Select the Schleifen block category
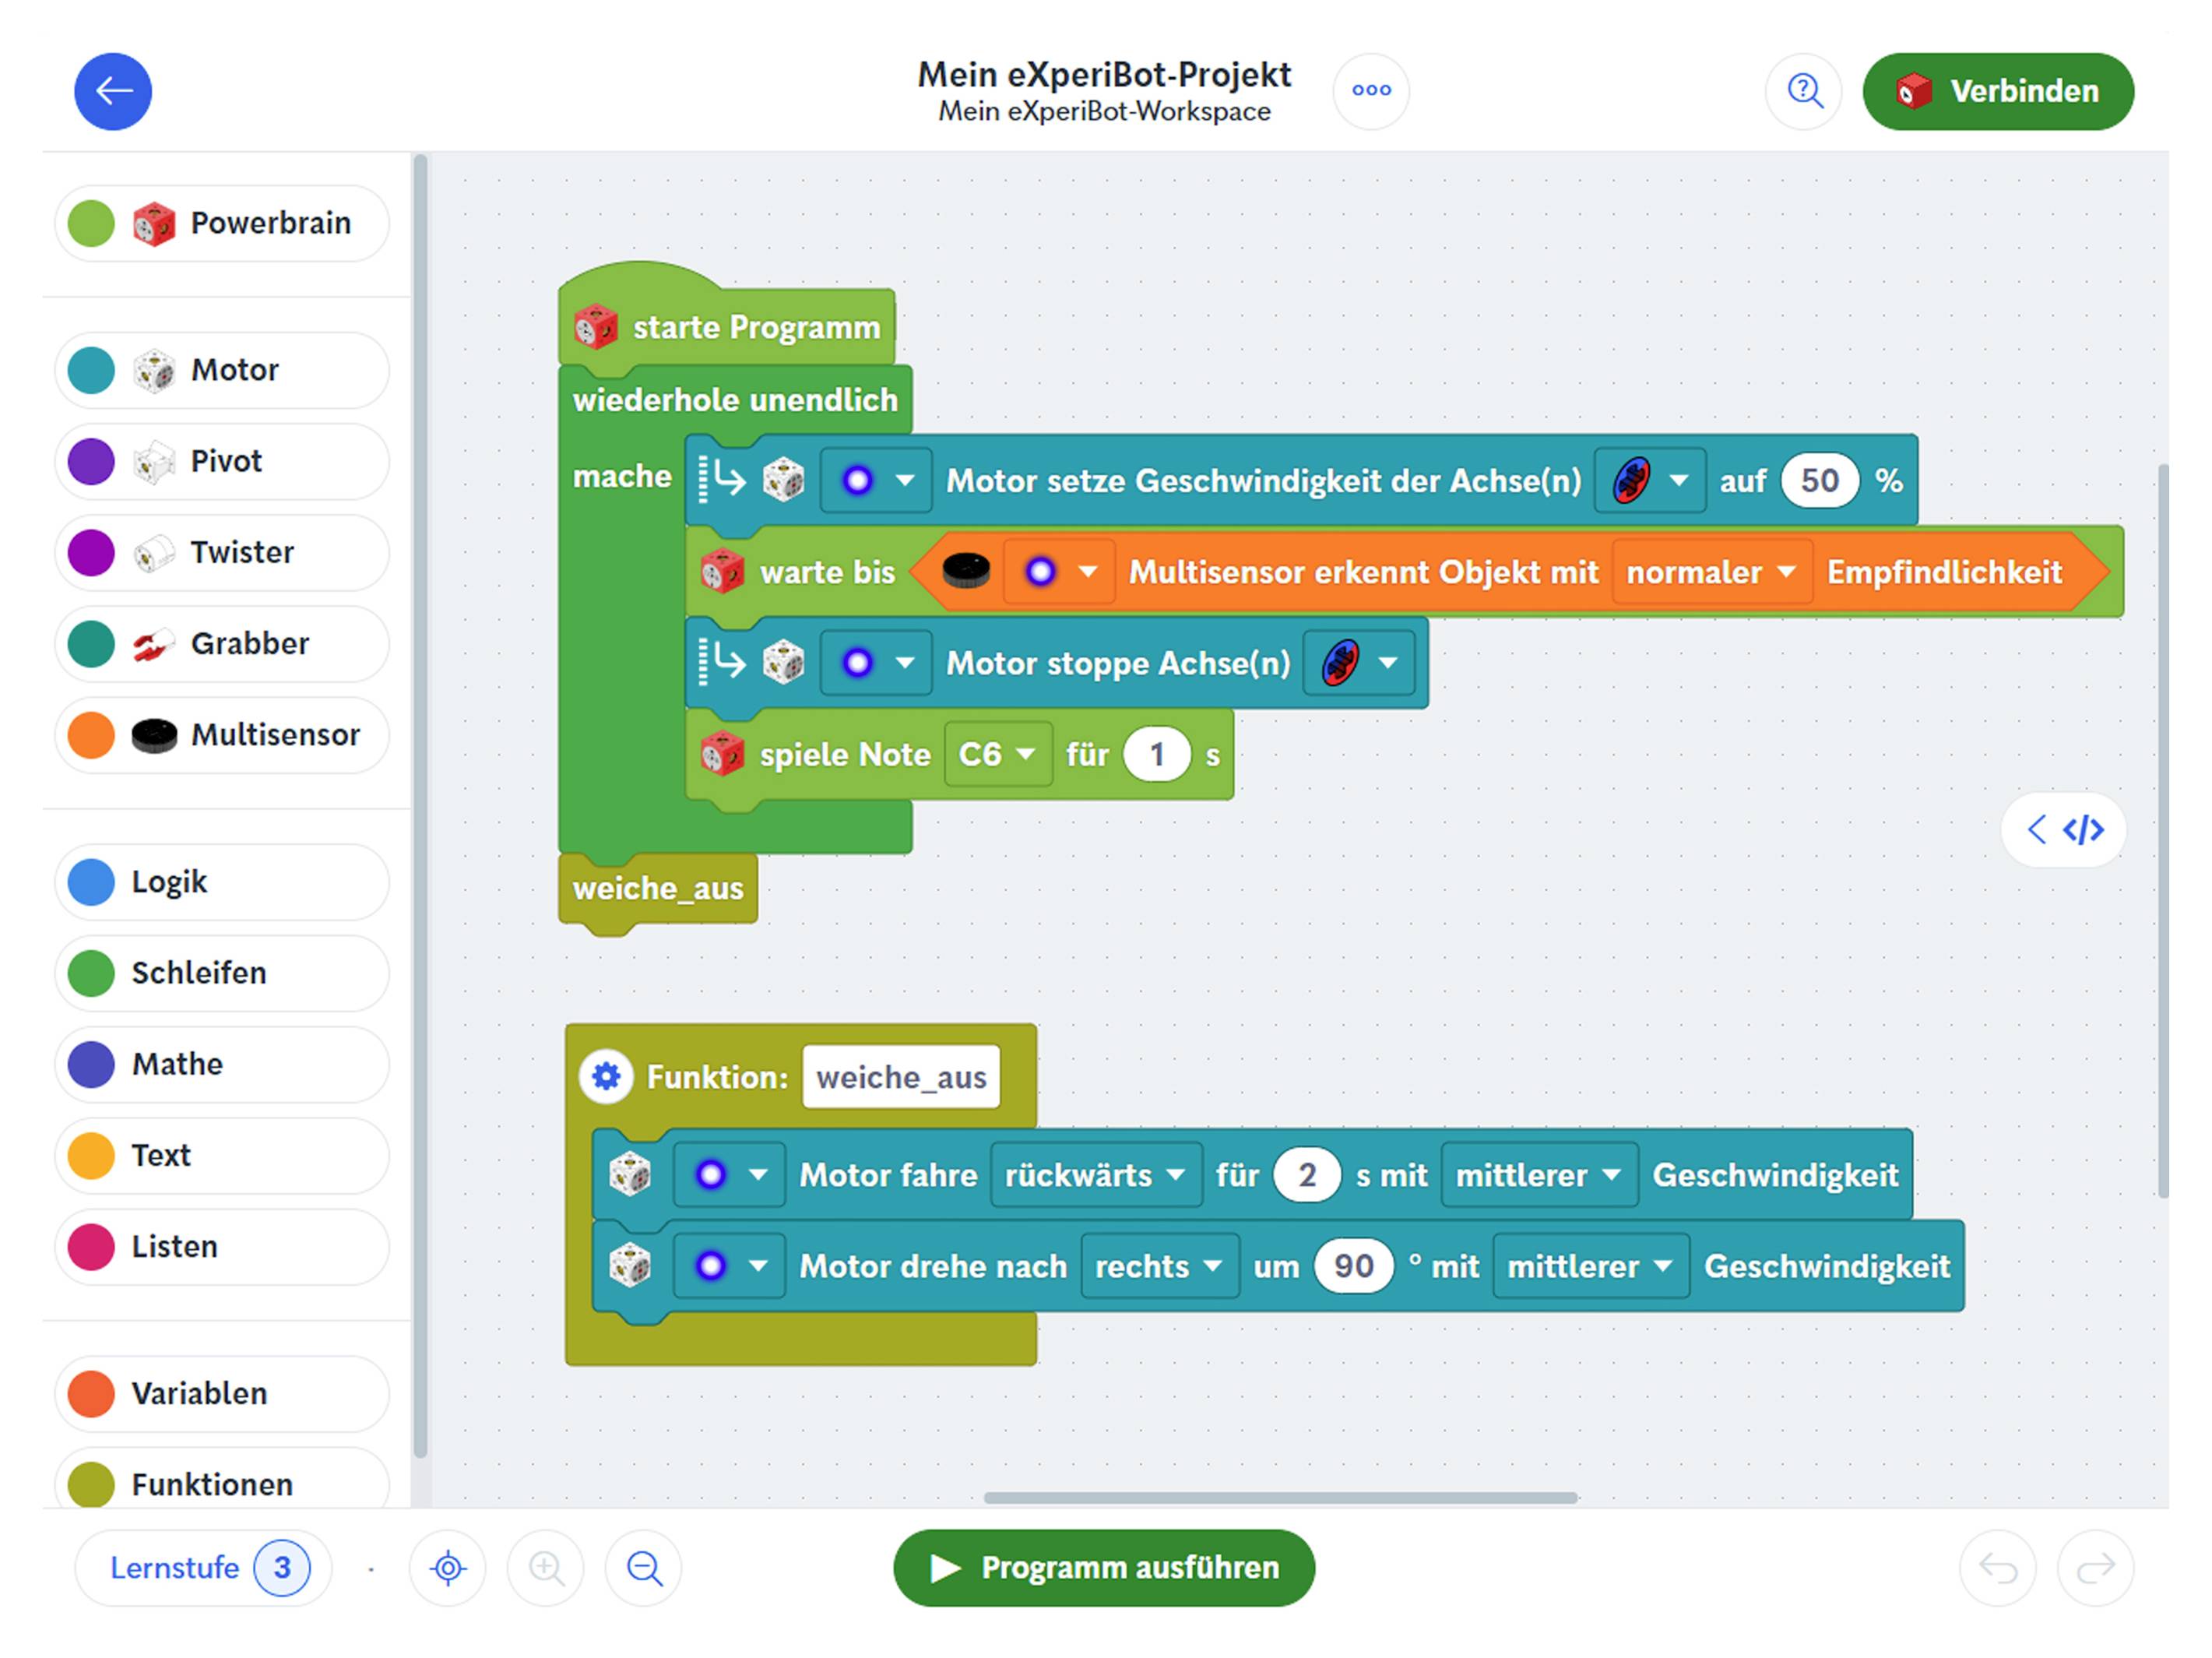The width and height of the screenshot is (2212, 1658). [x=222, y=973]
